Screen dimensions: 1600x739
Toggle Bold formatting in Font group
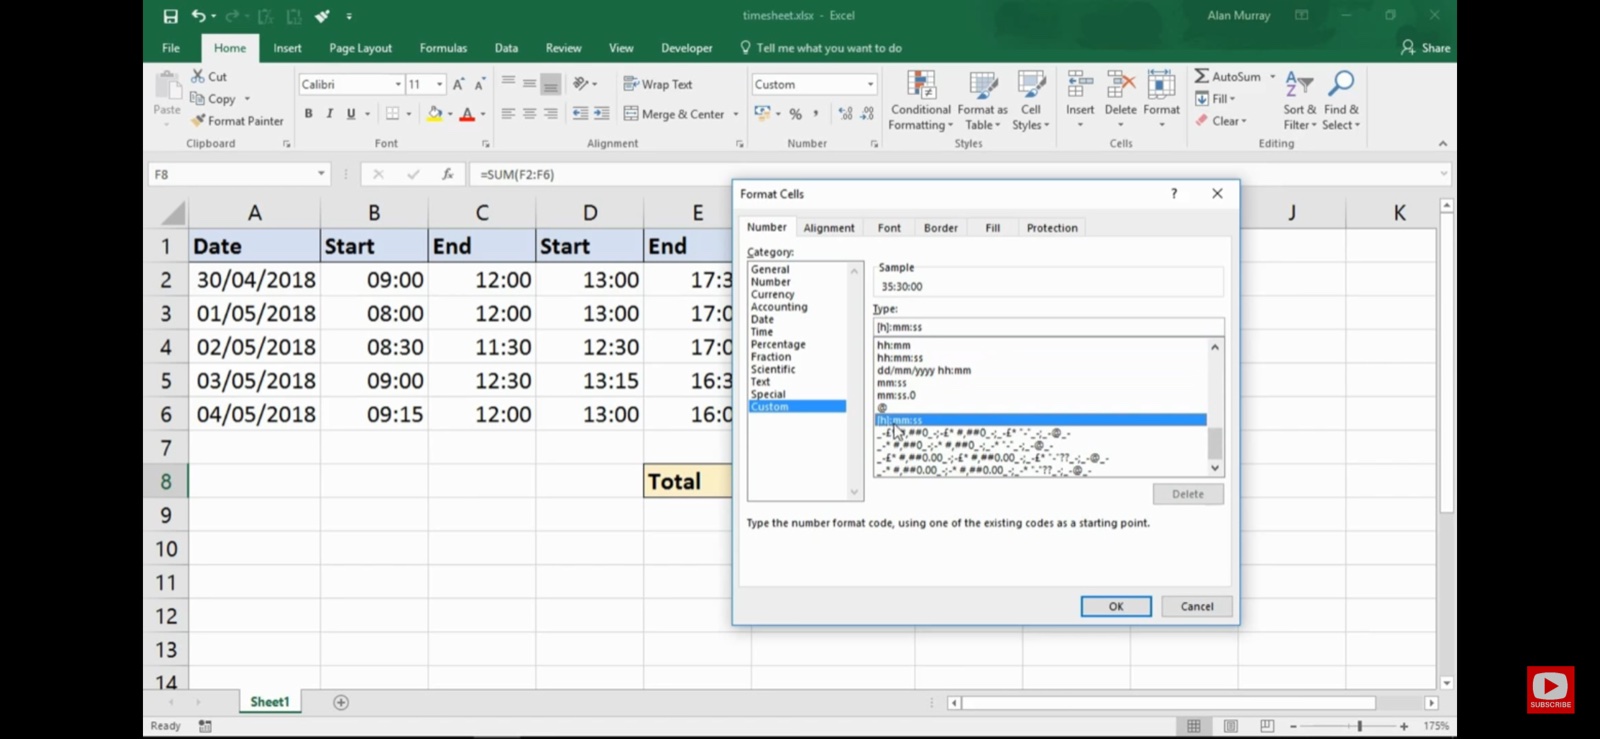pos(309,114)
